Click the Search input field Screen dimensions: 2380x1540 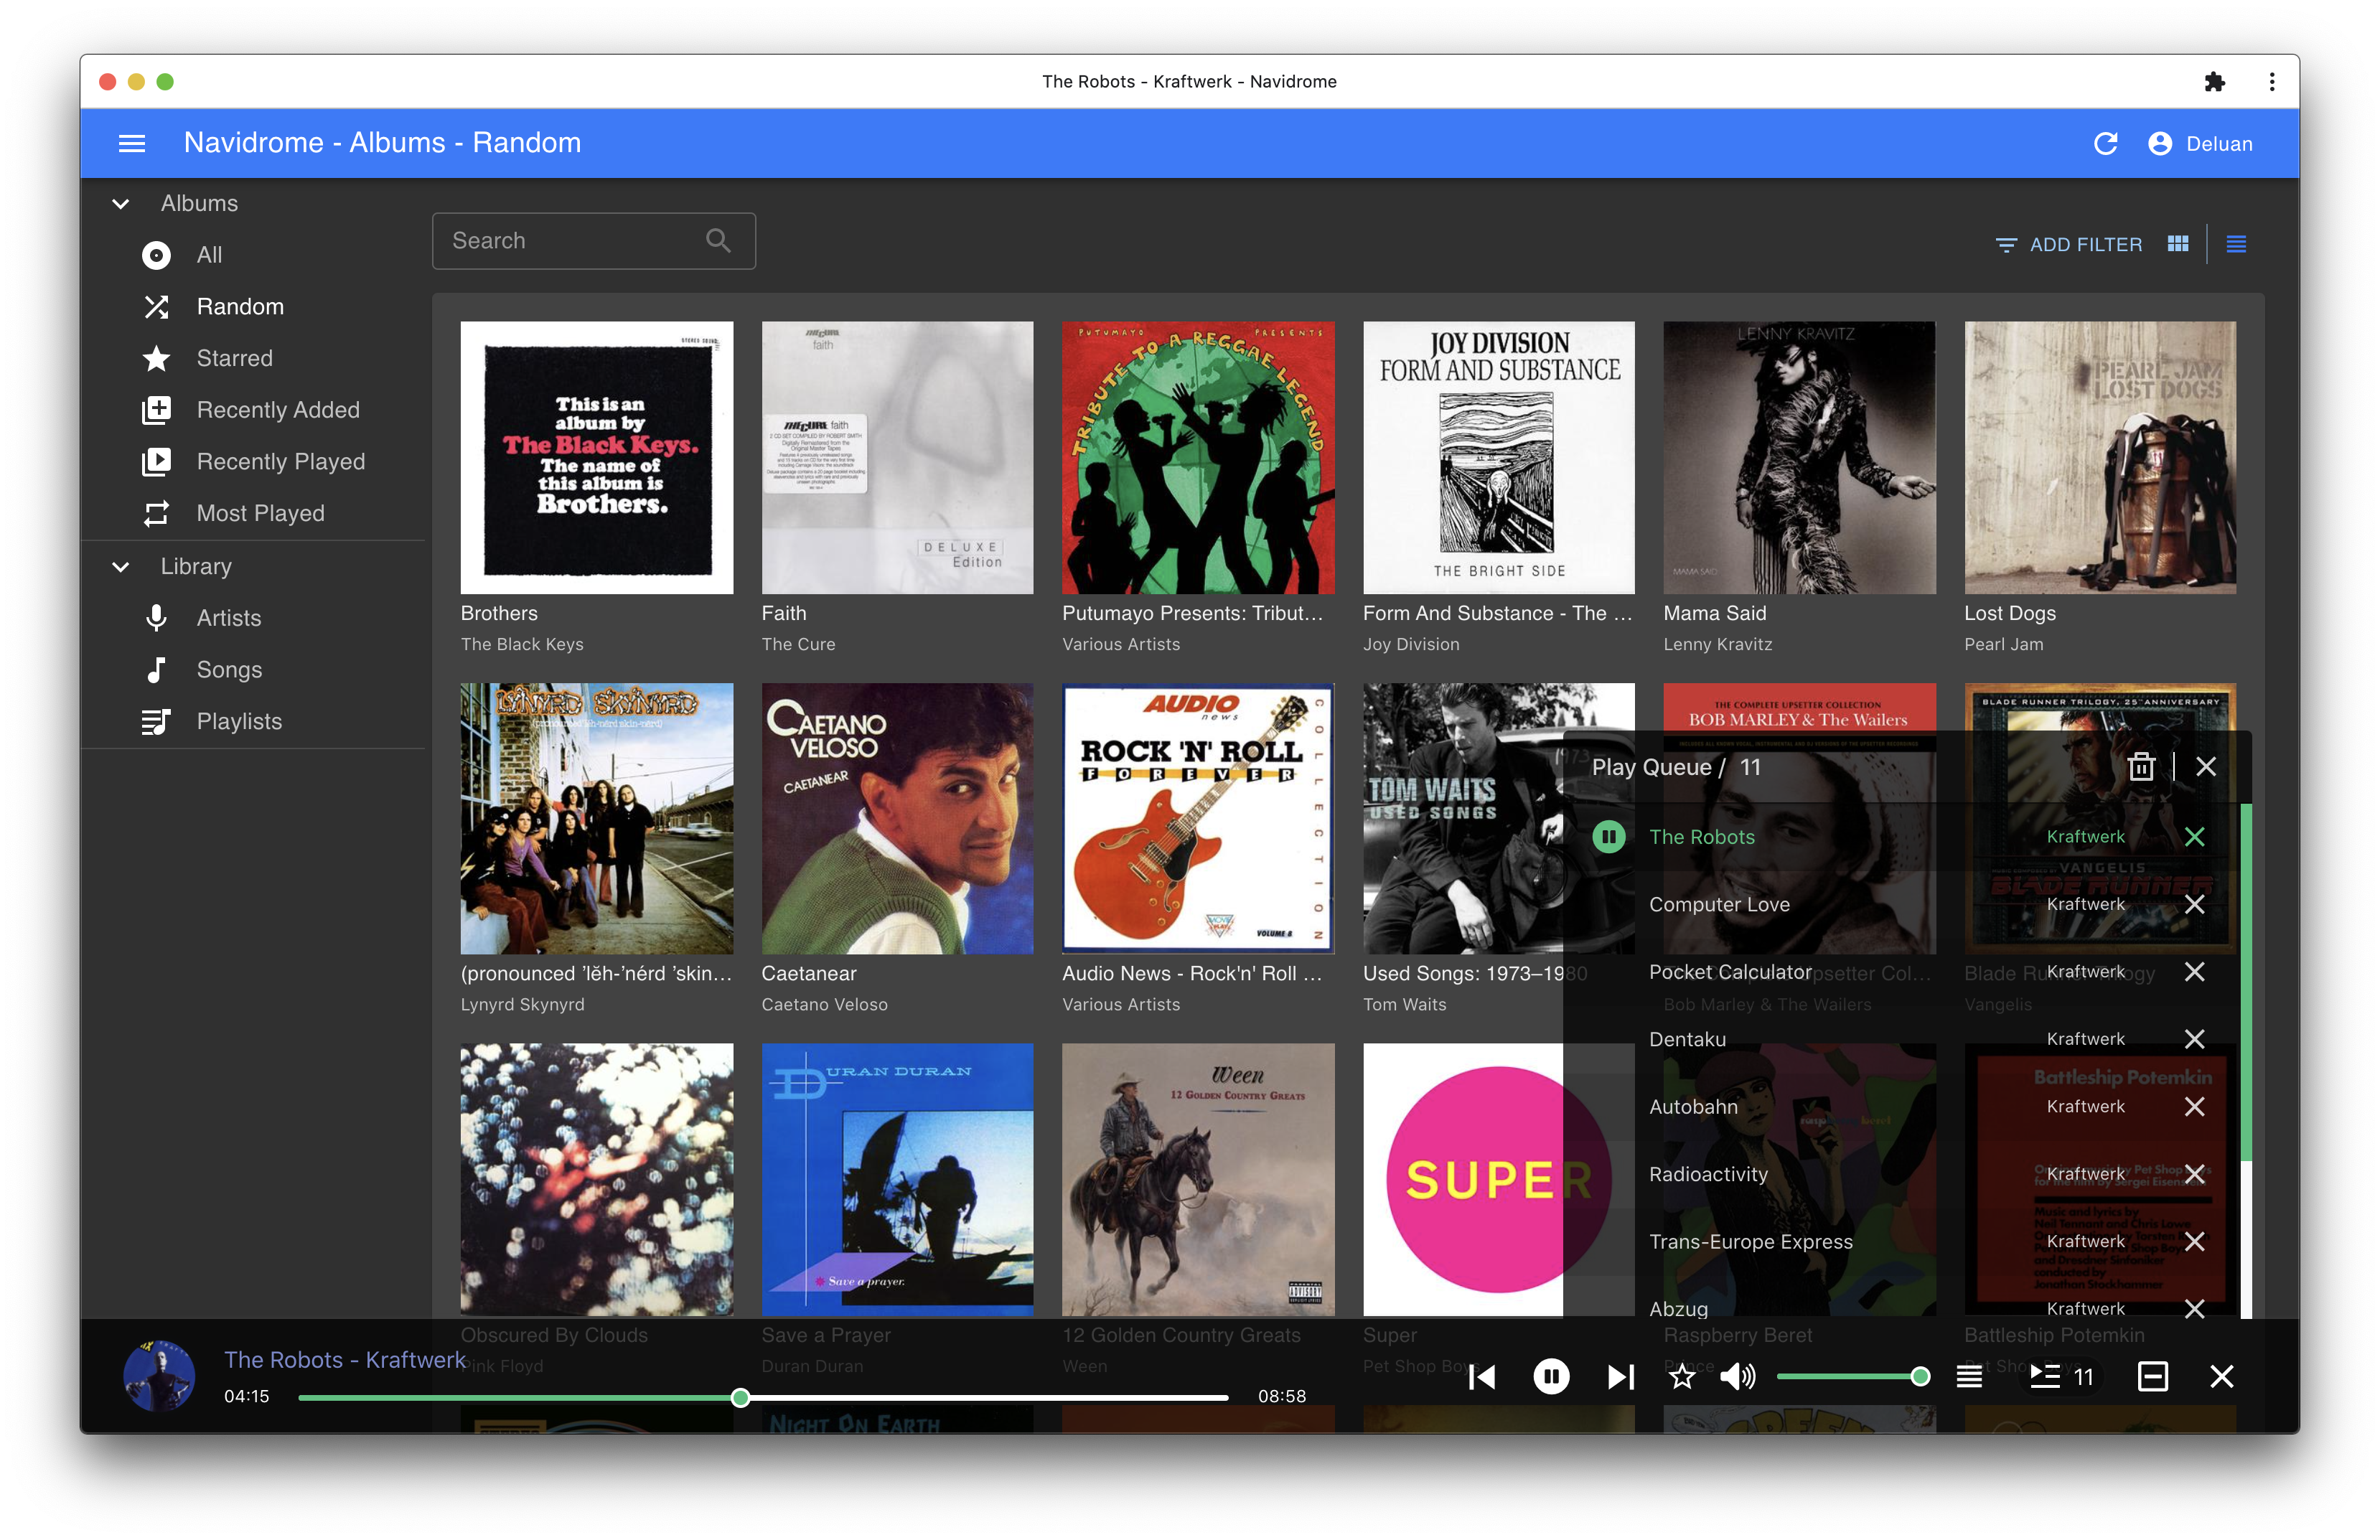point(591,240)
